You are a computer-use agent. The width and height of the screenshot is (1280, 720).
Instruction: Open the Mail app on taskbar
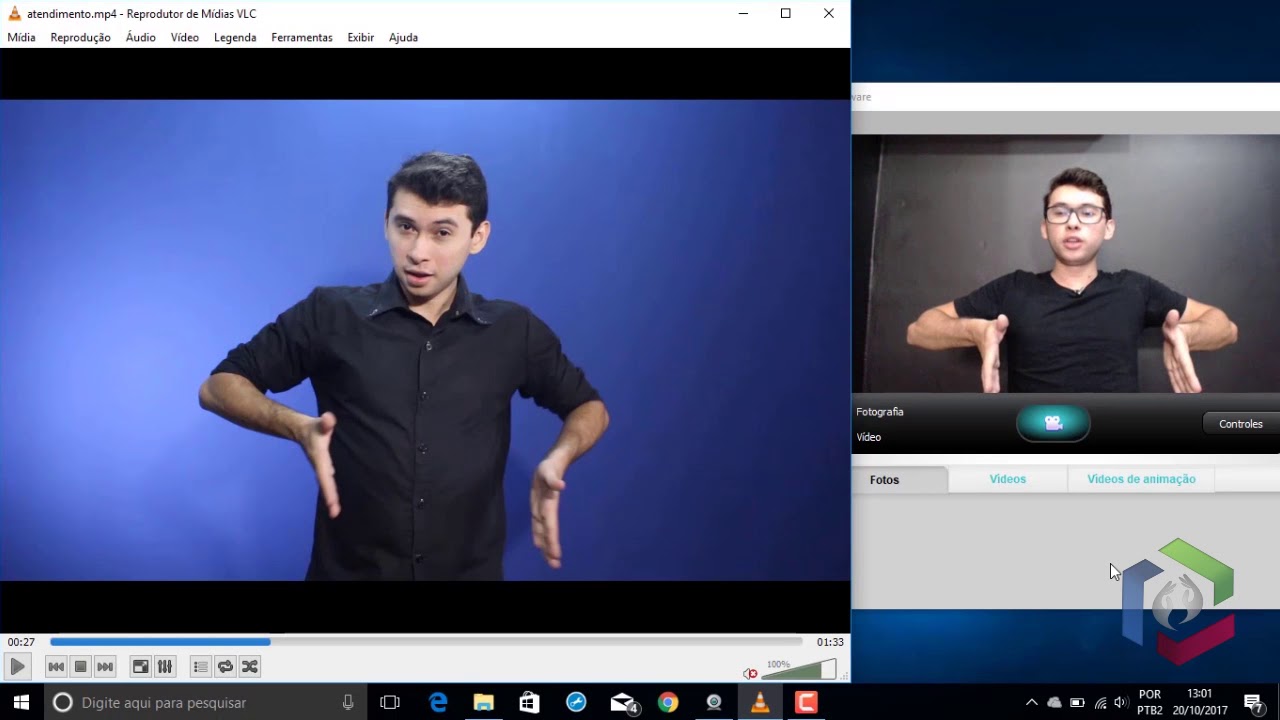click(x=624, y=702)
